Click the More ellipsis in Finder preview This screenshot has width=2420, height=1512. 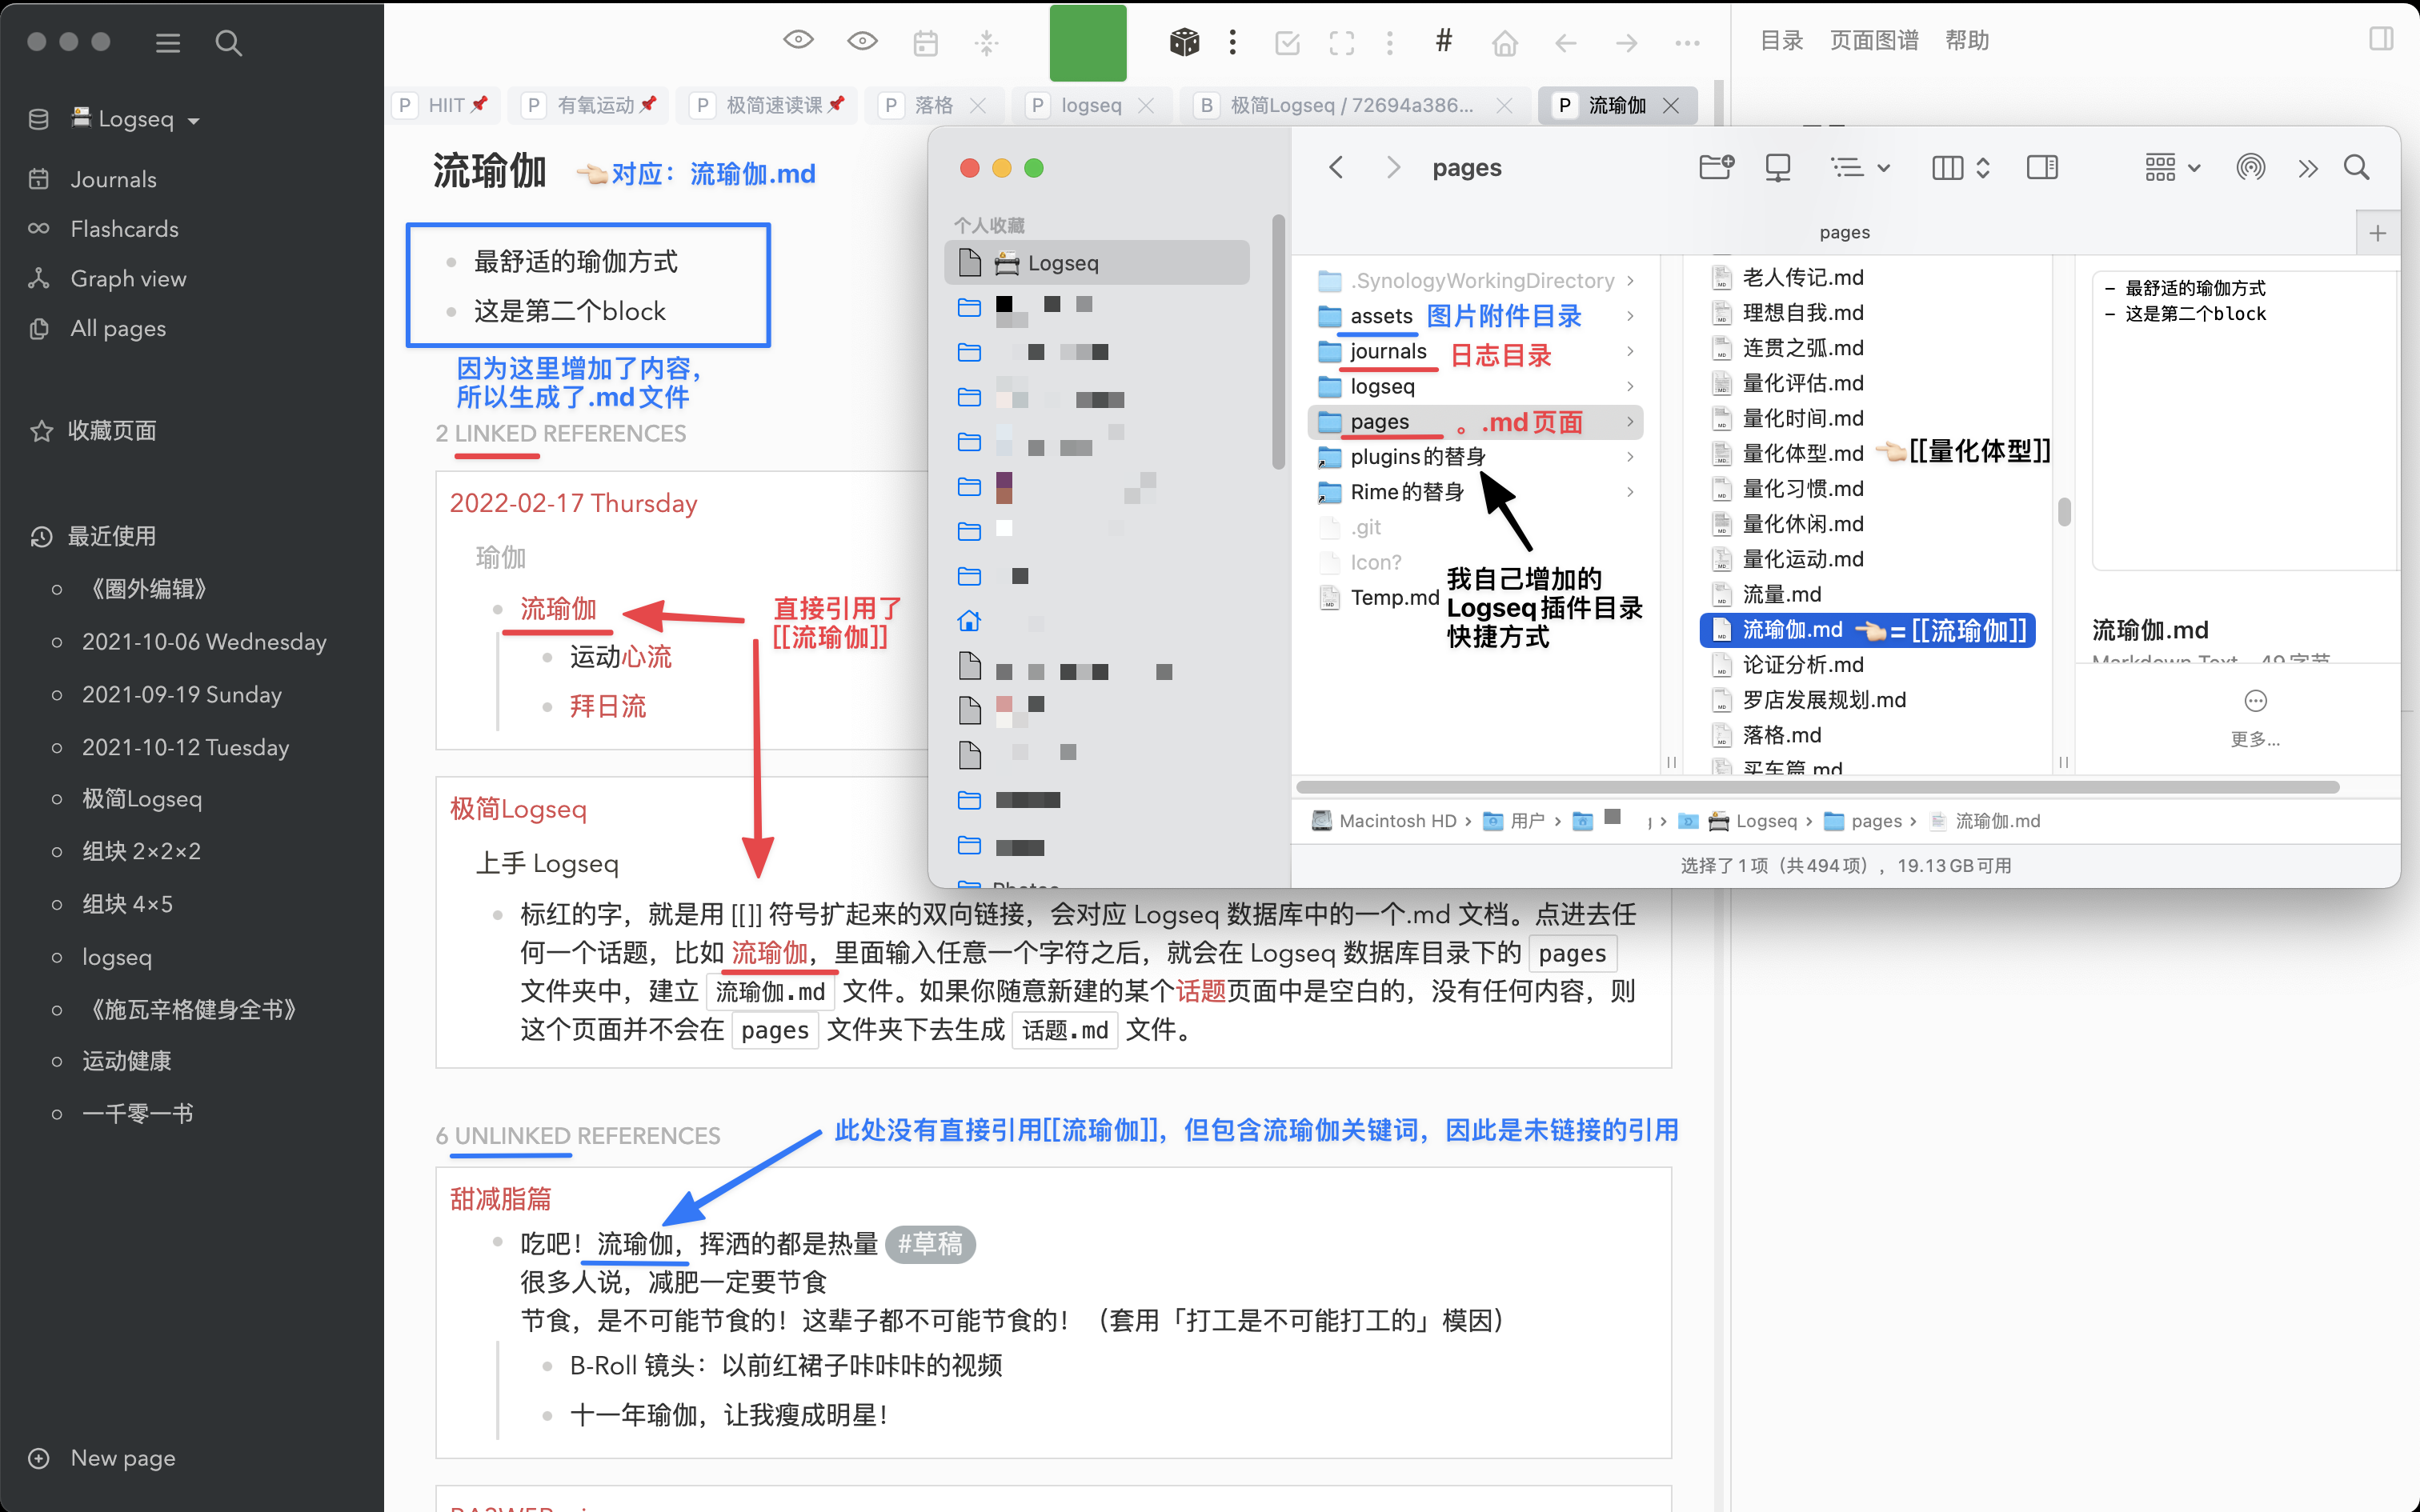coord(2255,701)
